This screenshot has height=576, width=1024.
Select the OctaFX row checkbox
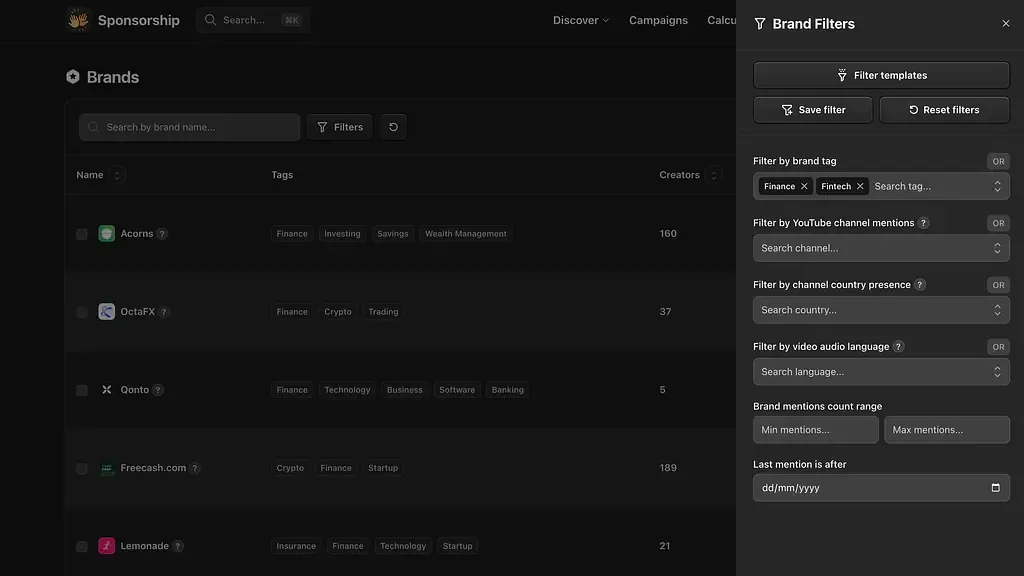tap(82, 312)
